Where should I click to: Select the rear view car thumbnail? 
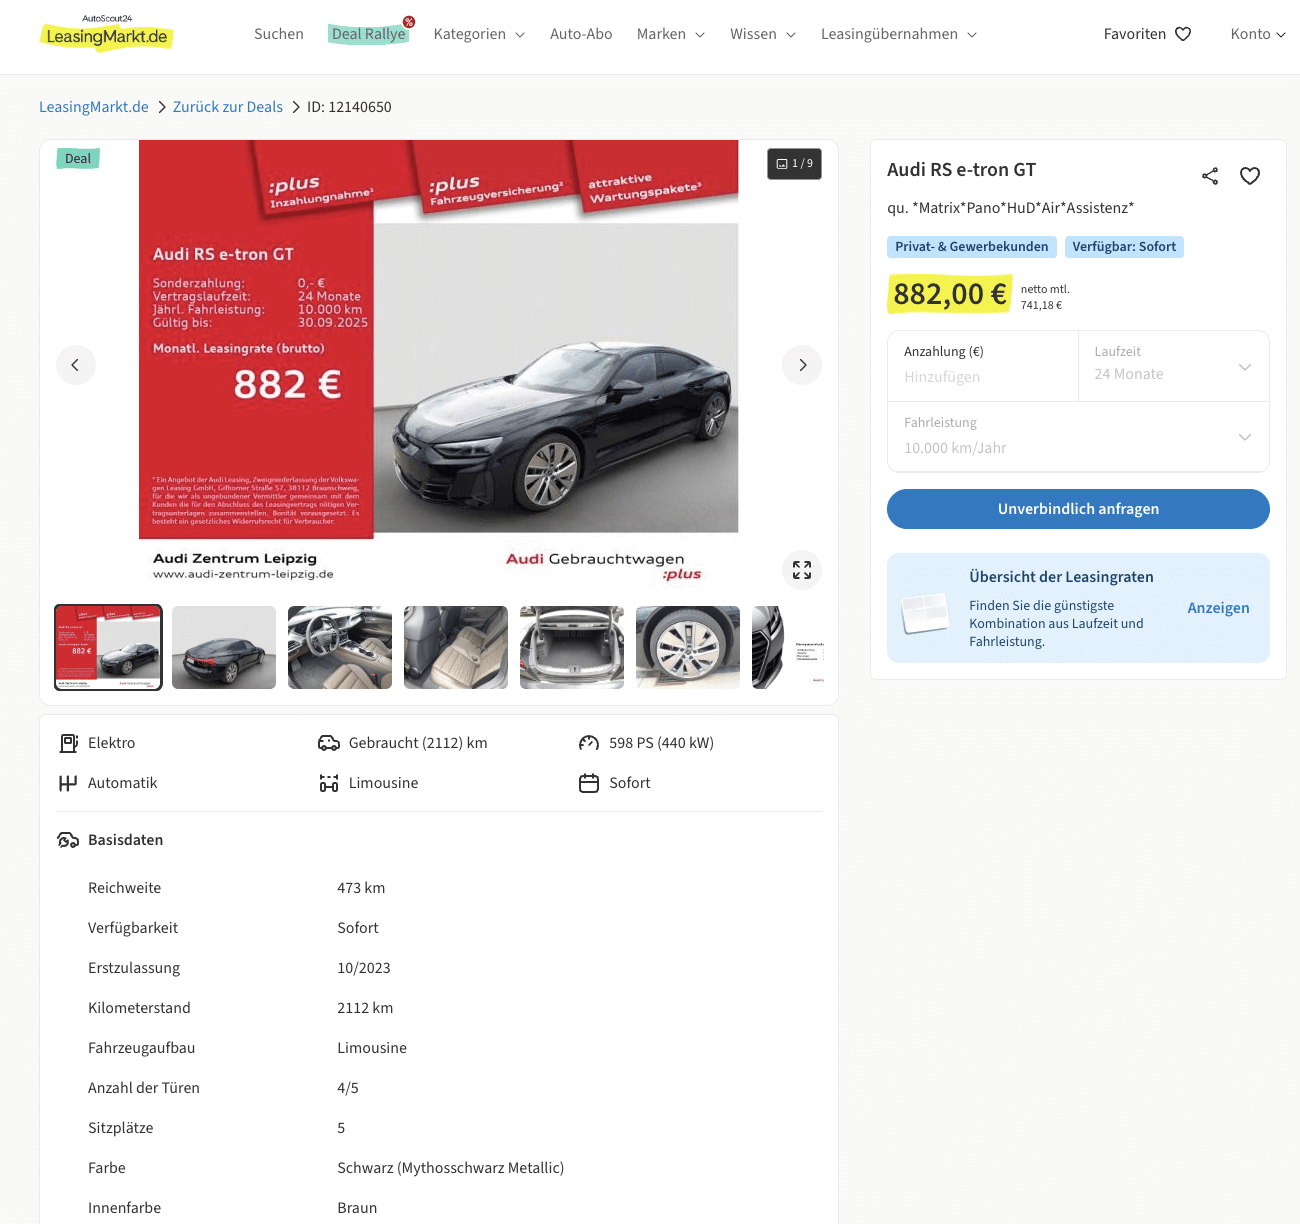tap(224, 647)
